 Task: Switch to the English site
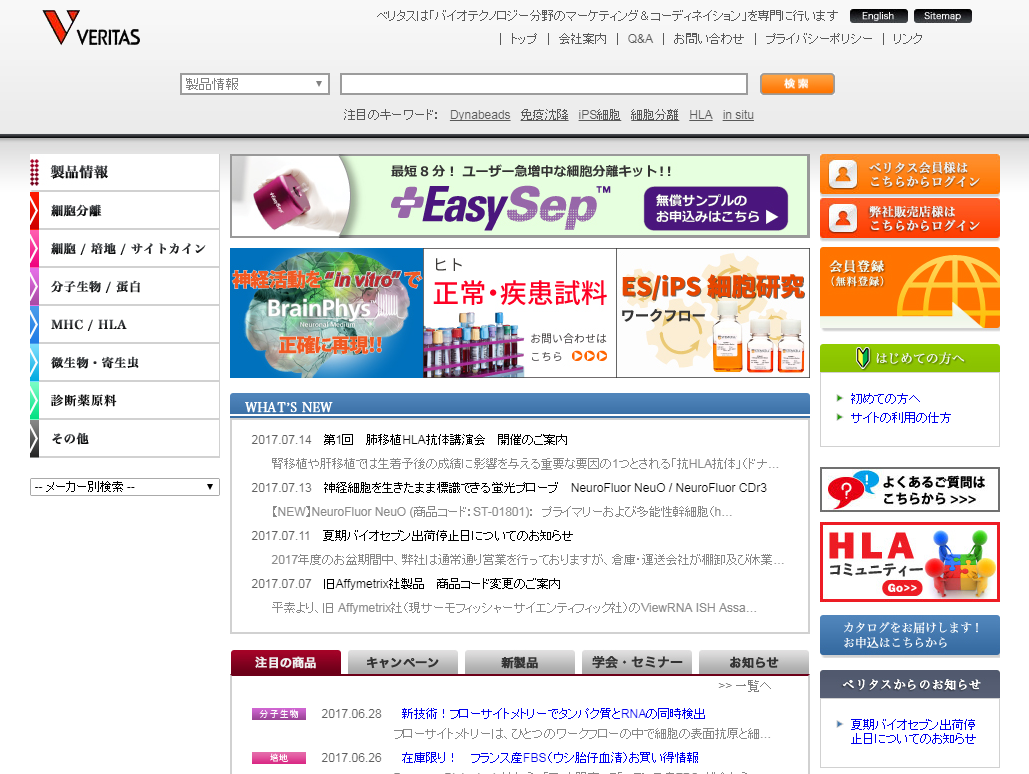click(878, 16)
